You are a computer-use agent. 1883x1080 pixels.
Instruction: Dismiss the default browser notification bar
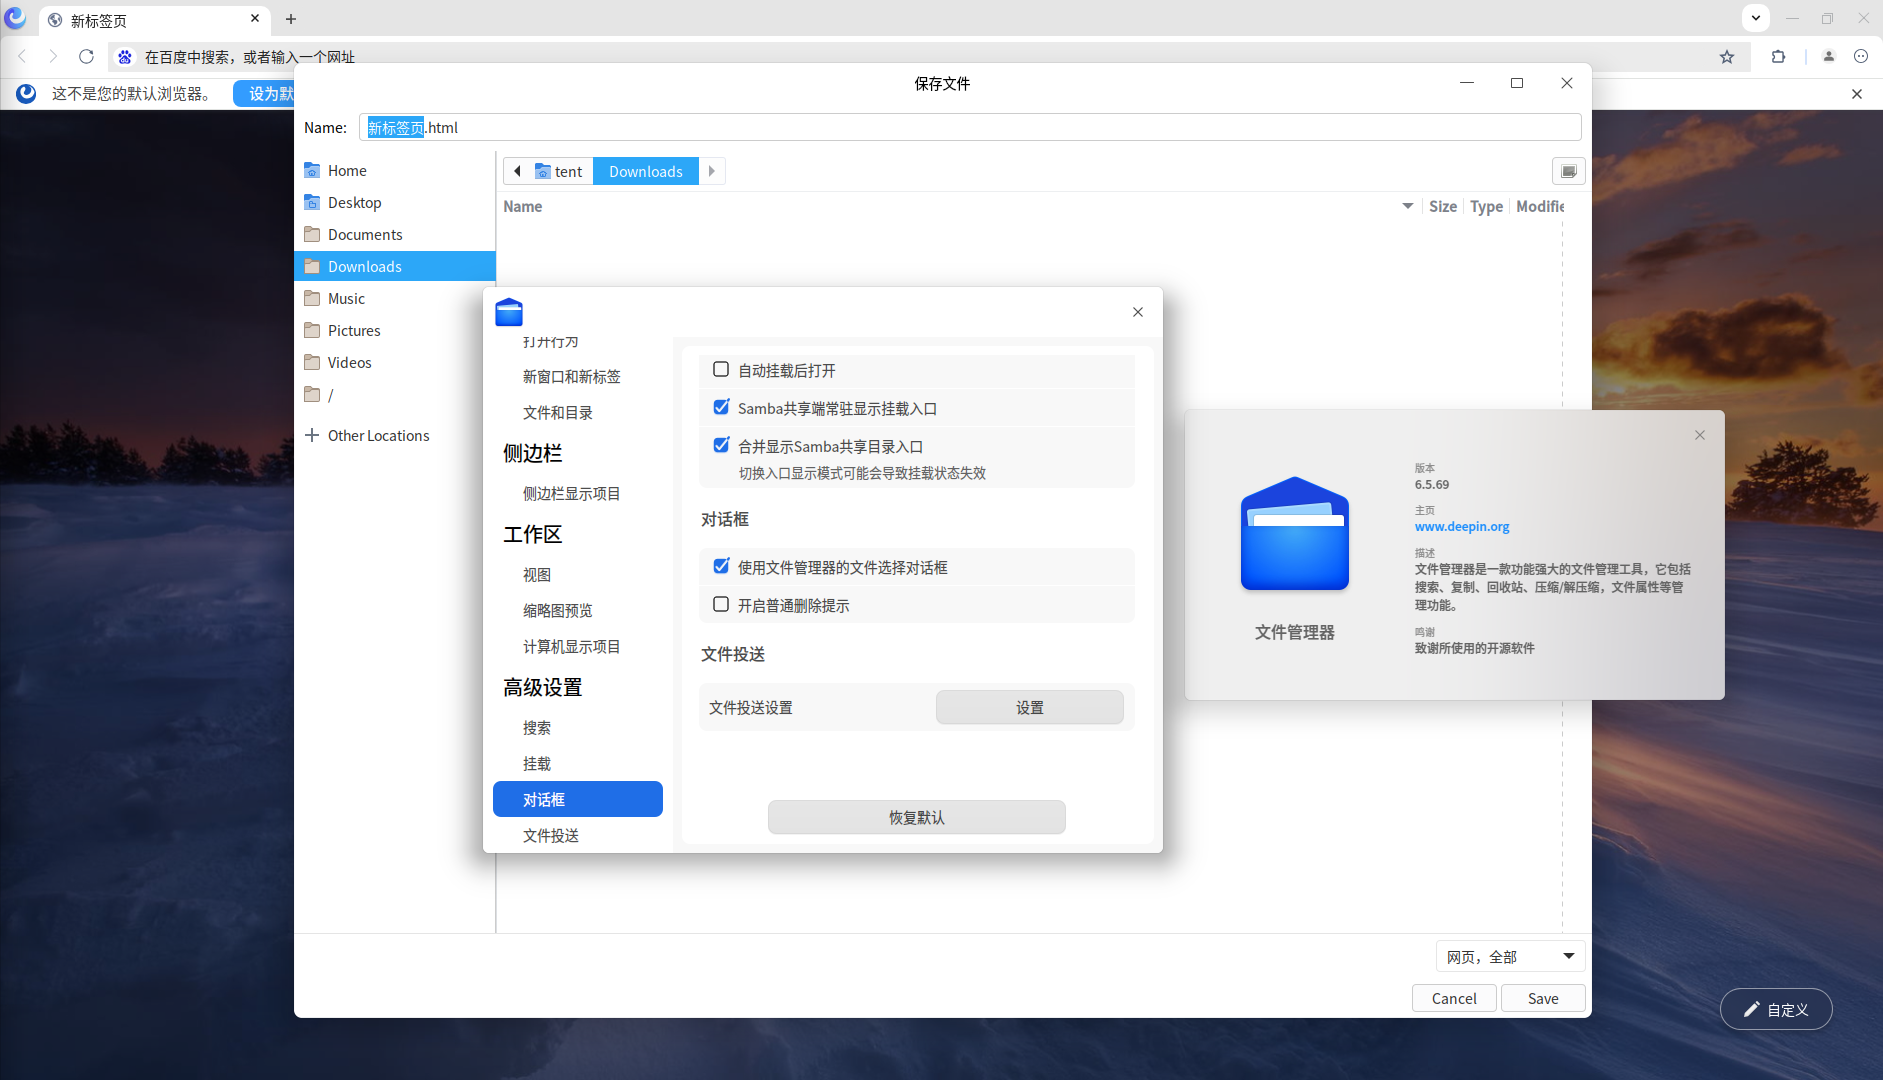click(x=1857, y=94)
